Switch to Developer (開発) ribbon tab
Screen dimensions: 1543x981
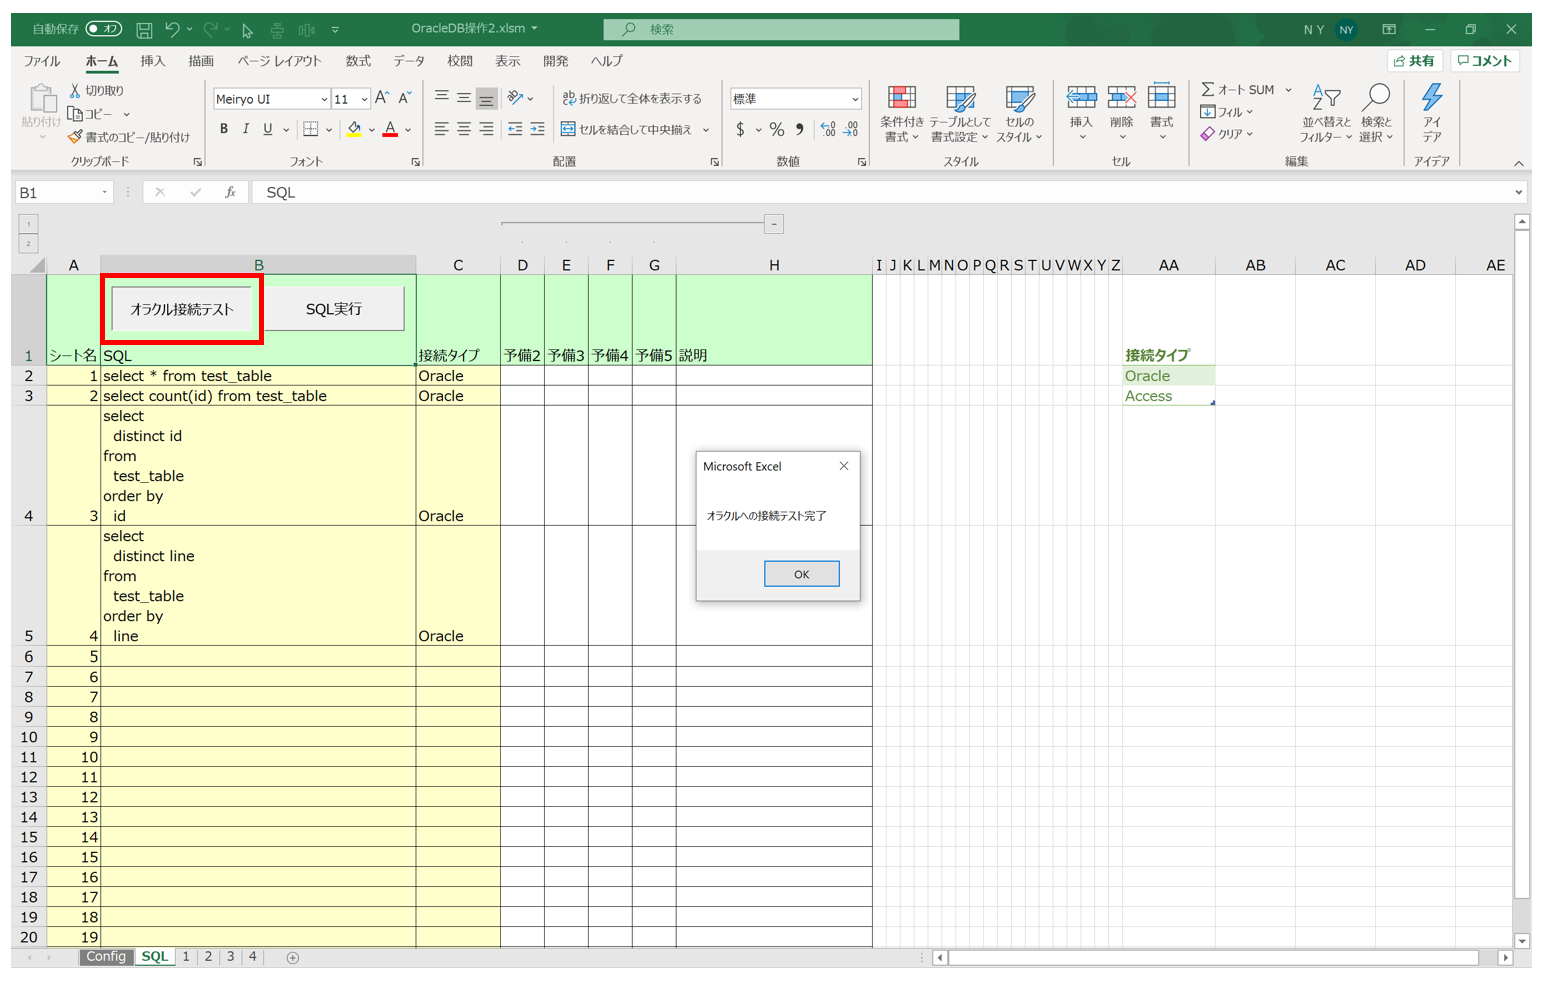pyautogui.click(x=556, y=61)
